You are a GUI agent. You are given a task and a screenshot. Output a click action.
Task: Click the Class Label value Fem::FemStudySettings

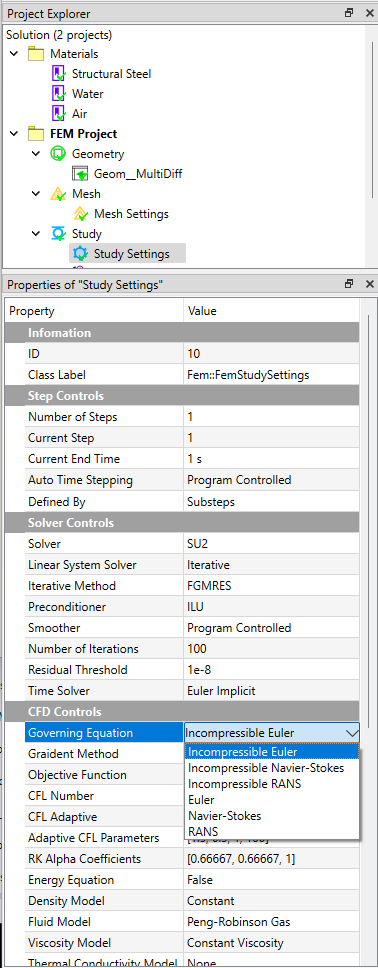pos(272,375)
